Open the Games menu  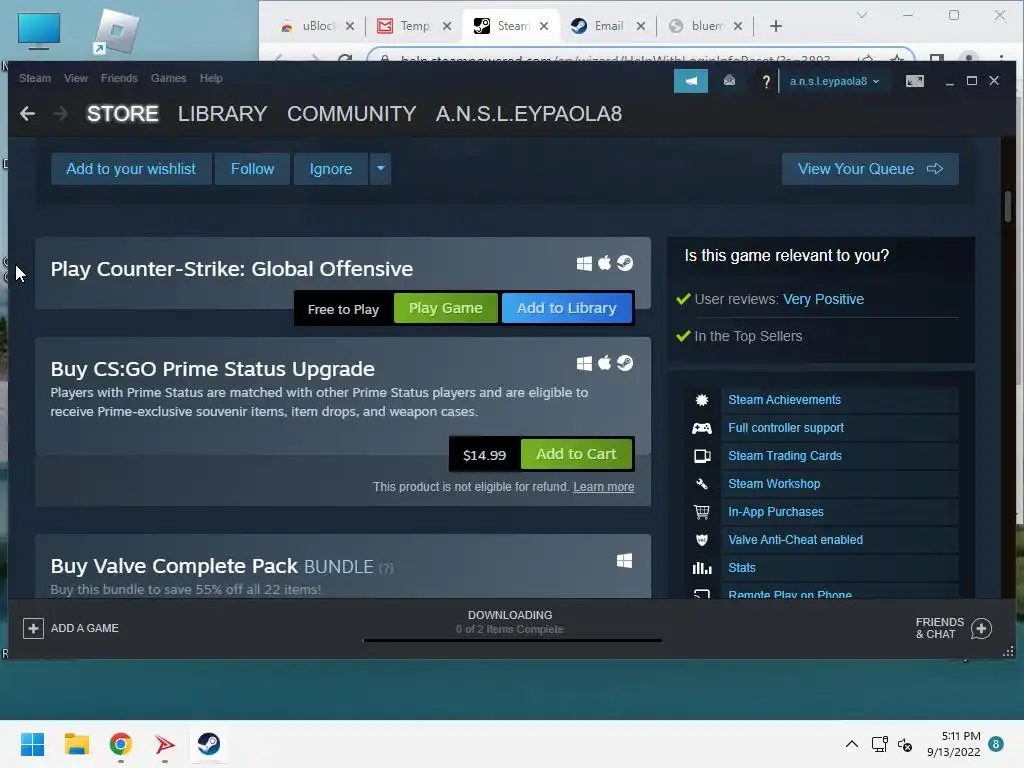pos(168,78)
